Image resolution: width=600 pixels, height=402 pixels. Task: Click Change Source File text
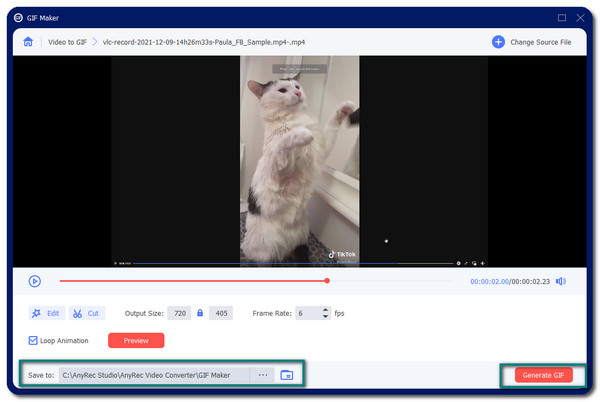(x=540, y=42)
